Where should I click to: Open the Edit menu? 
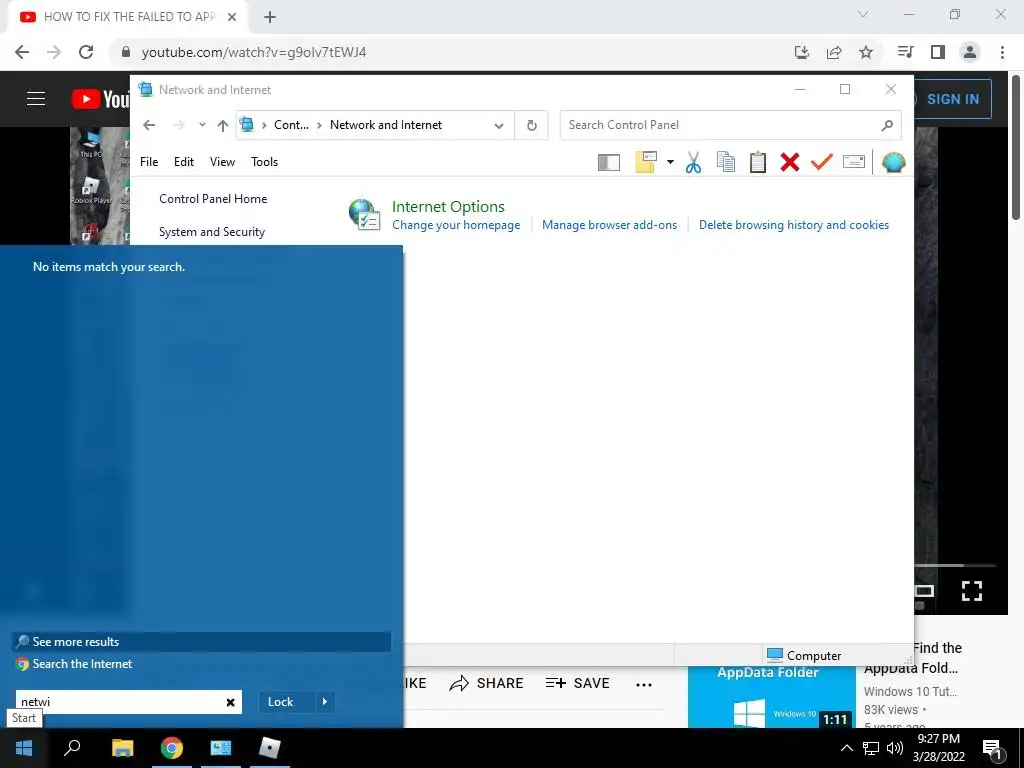[184, 162]
